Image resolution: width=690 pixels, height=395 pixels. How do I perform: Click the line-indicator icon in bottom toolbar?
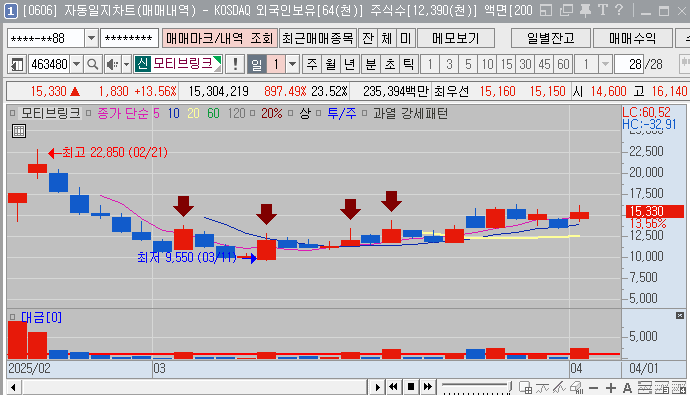point(542,388)
